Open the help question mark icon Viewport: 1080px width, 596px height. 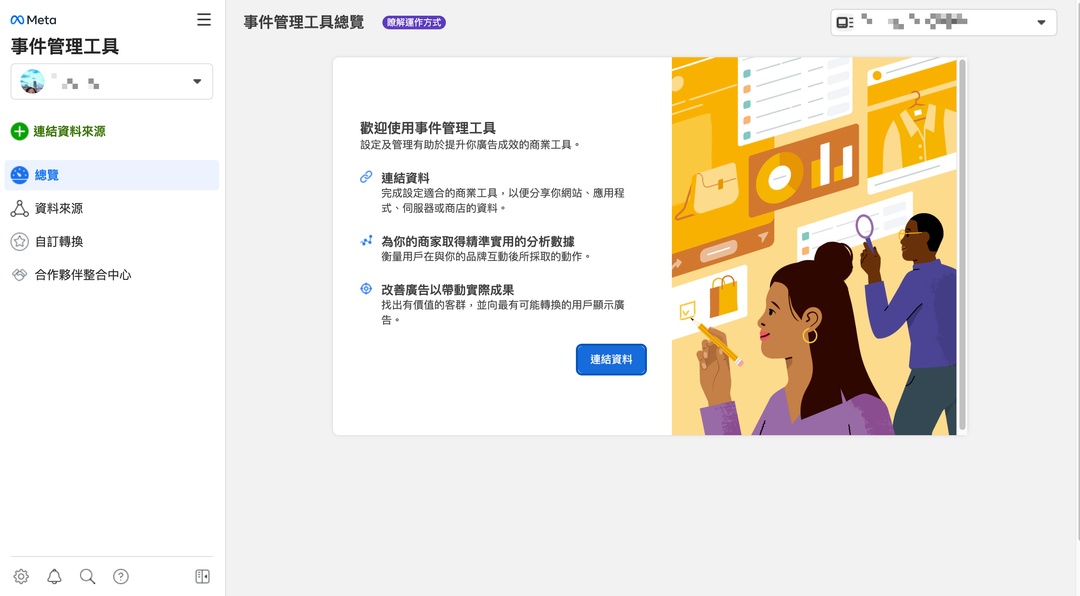click(x=121, y=577)
